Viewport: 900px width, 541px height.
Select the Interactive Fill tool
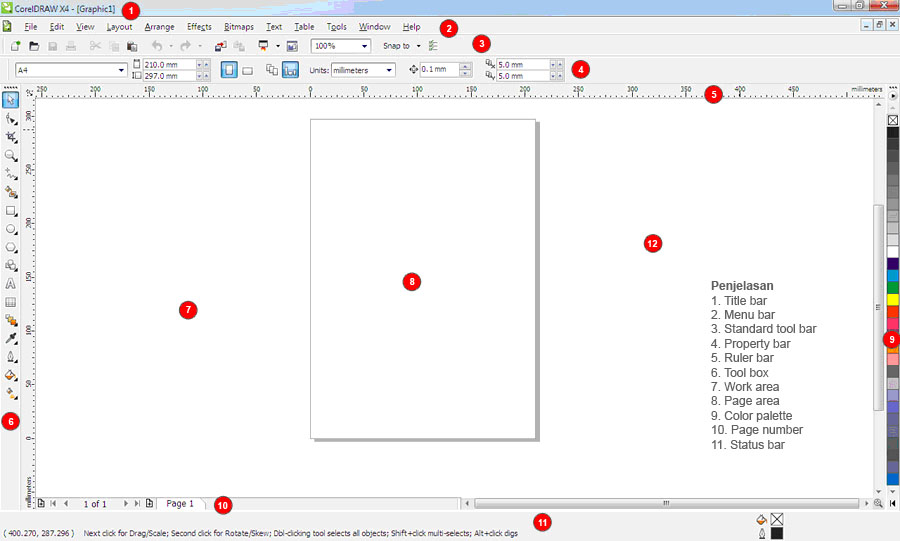10,394
